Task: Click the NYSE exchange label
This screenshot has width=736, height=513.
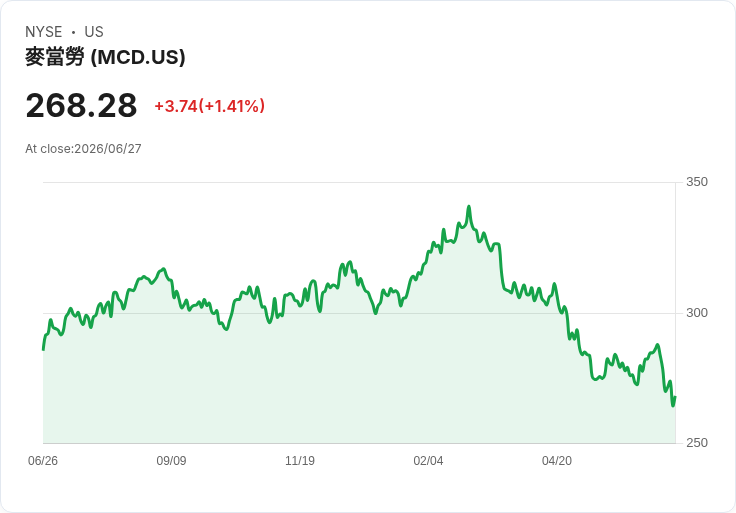Action: tap(44, 32)
